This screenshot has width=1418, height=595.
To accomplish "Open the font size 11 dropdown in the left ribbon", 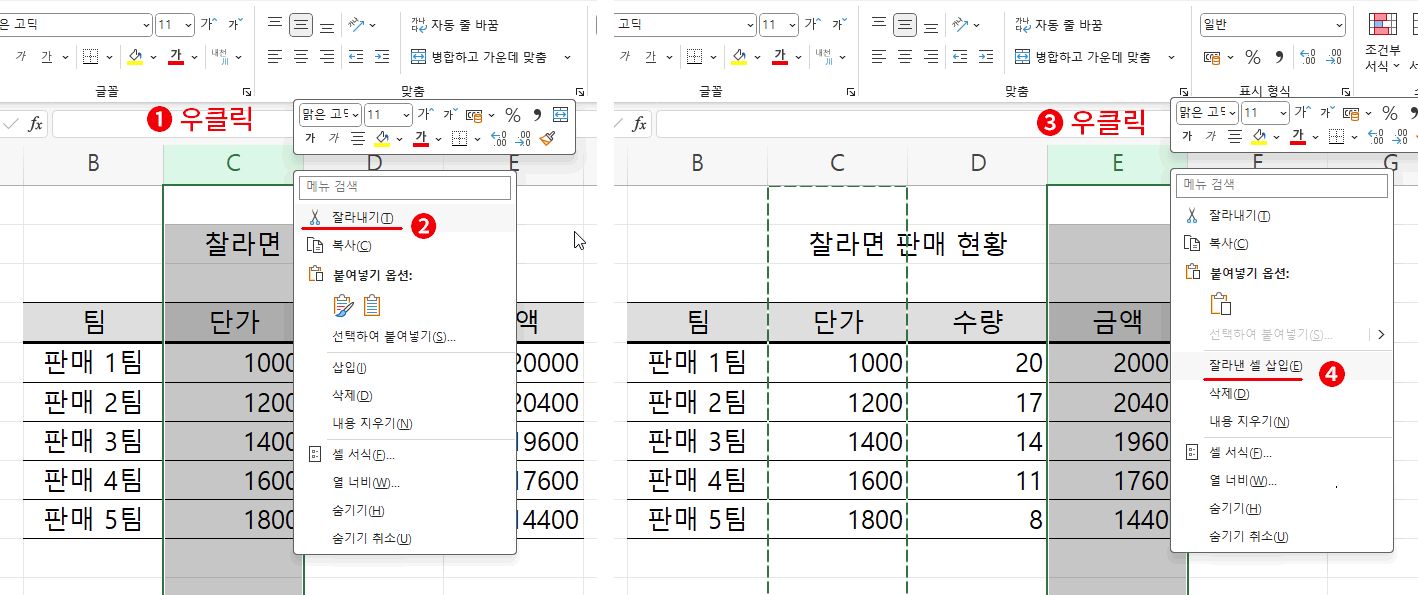I will coord(187,24).
